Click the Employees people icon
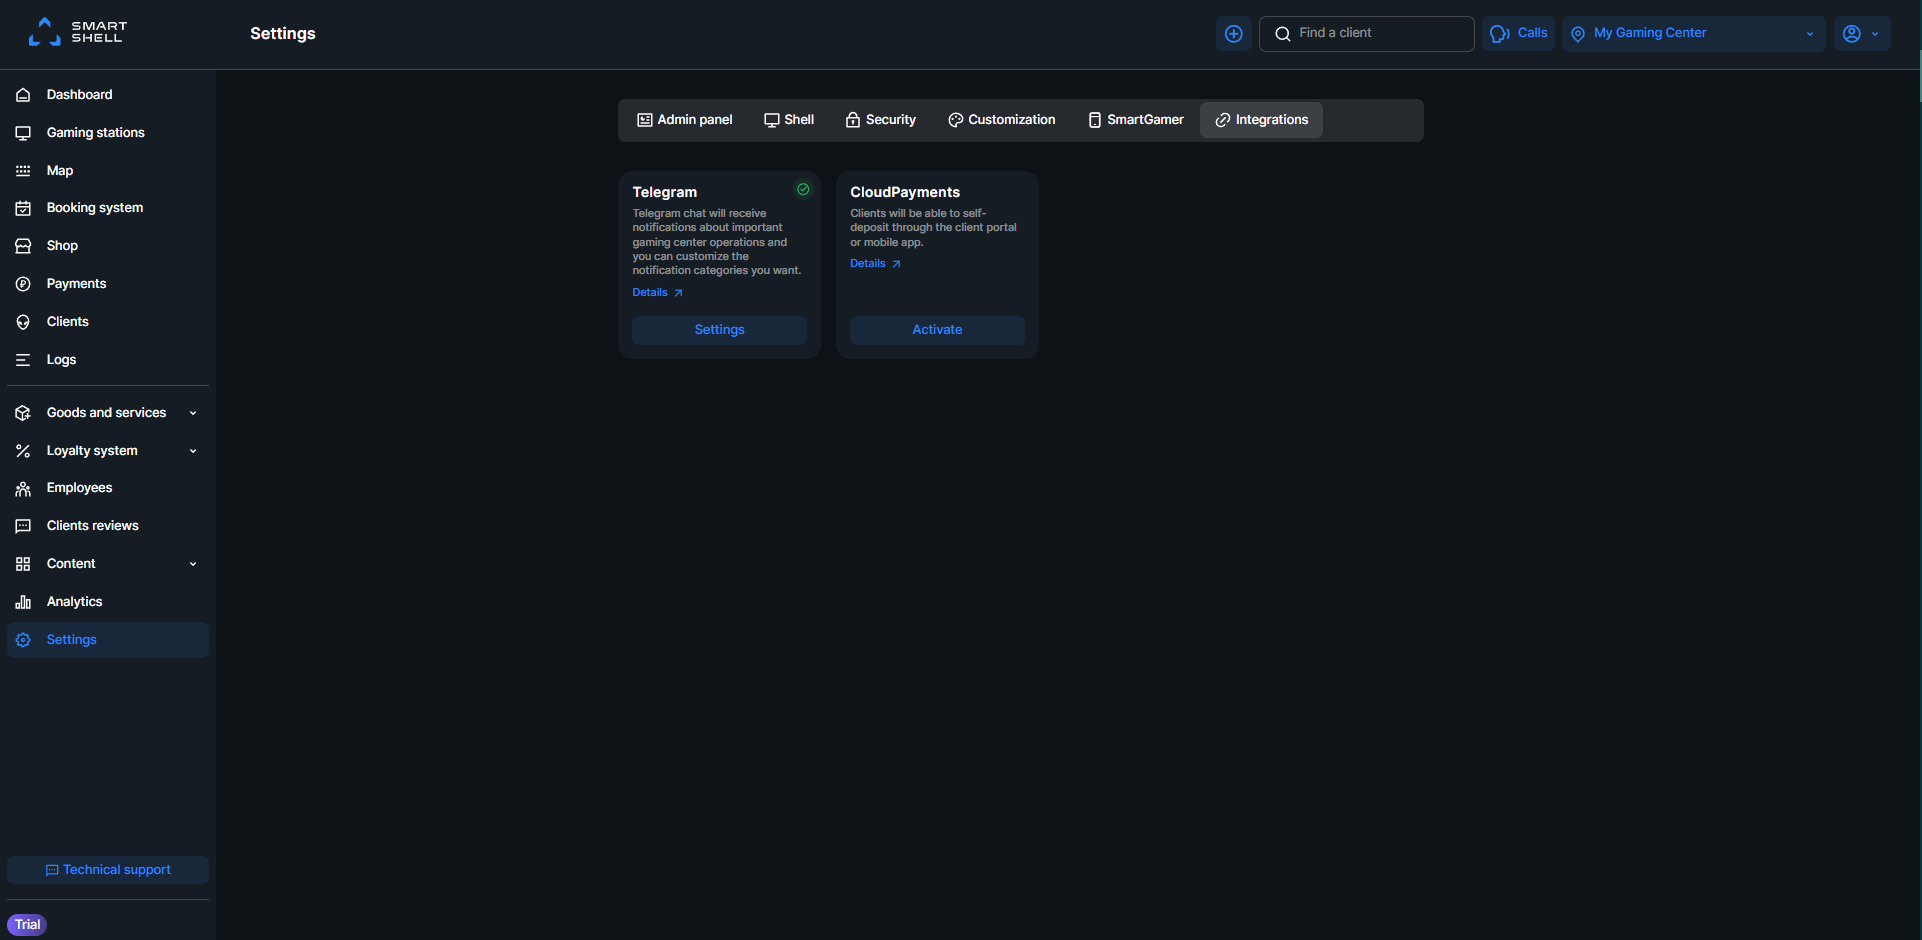 [x=23, y=488]
